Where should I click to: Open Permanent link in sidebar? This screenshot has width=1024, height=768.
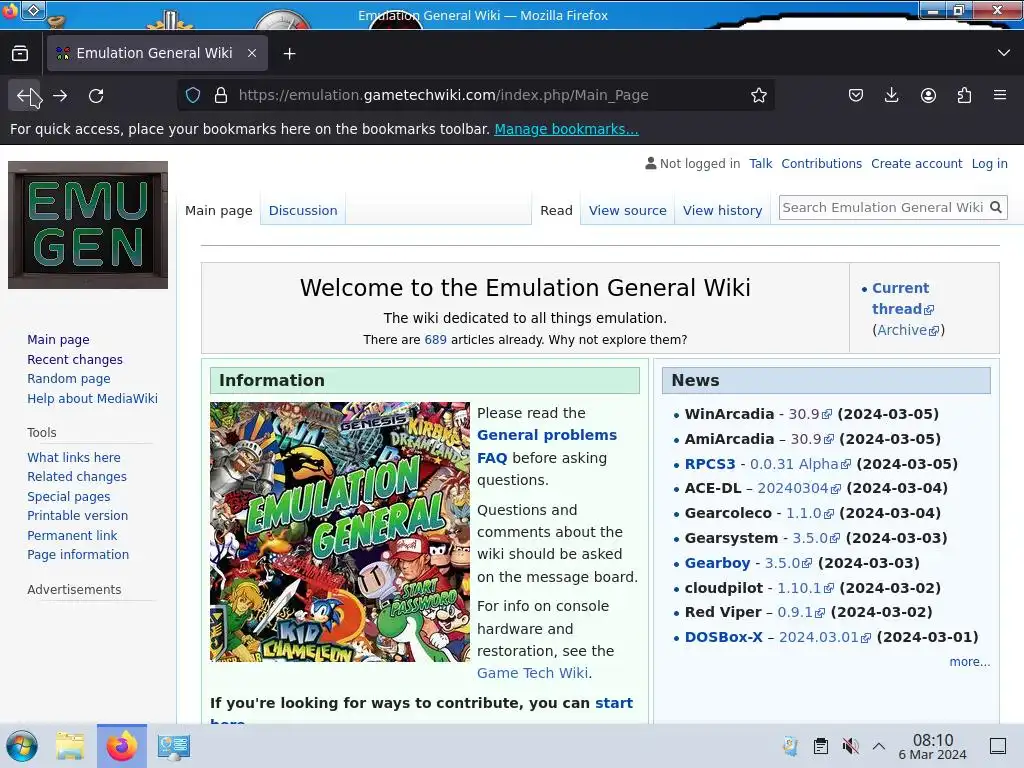pos(72,535)
